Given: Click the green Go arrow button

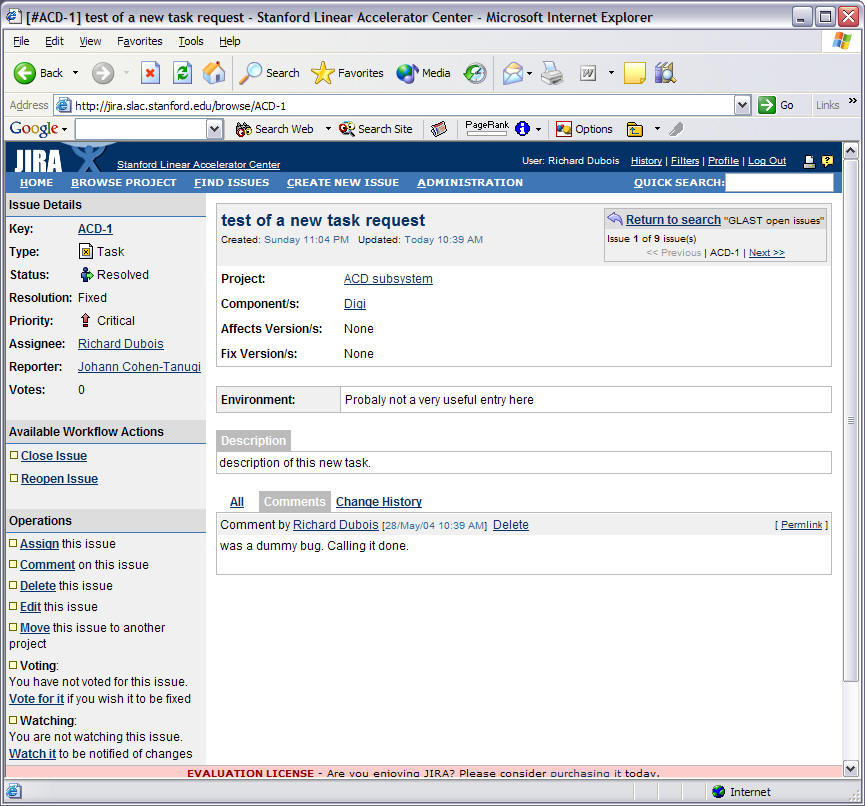Looking at the screenshot, I should pos(767,105).
